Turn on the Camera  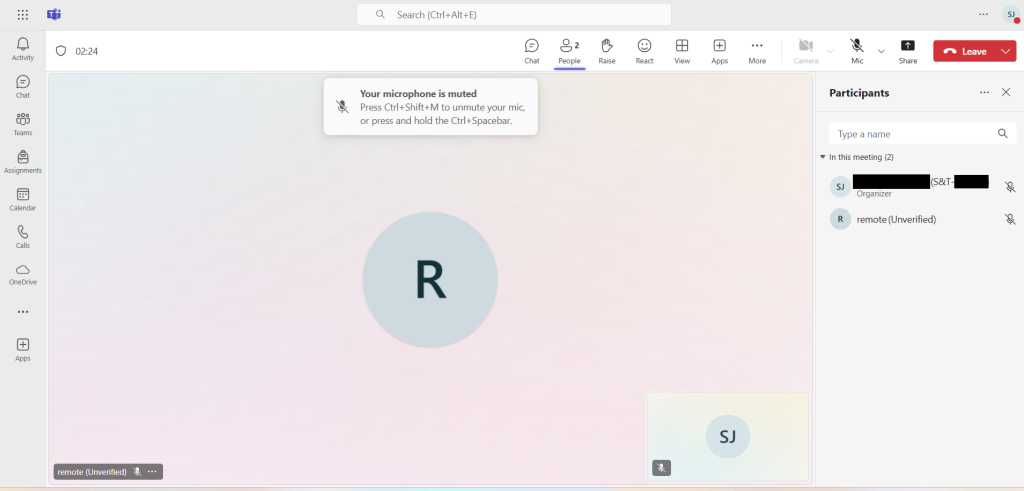coord(805,50)
